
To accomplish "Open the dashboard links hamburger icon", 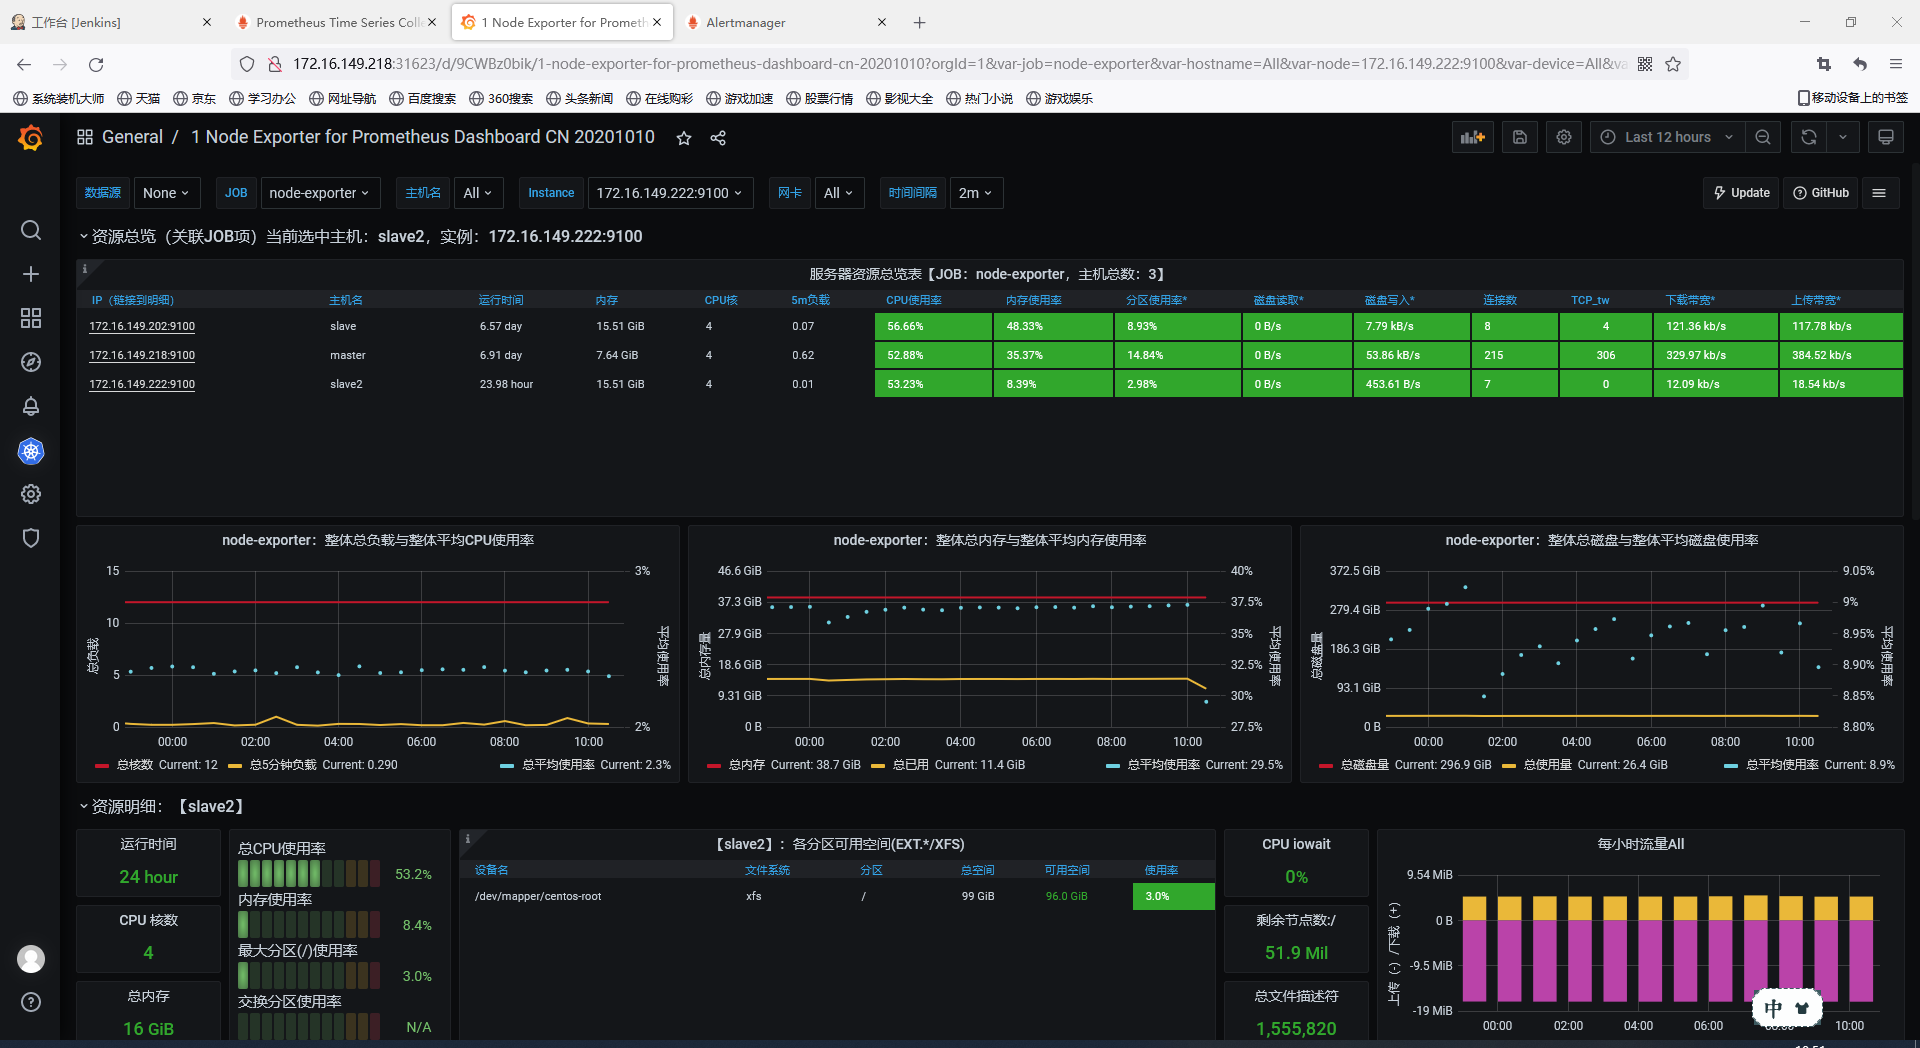I will click(1879, 193).
